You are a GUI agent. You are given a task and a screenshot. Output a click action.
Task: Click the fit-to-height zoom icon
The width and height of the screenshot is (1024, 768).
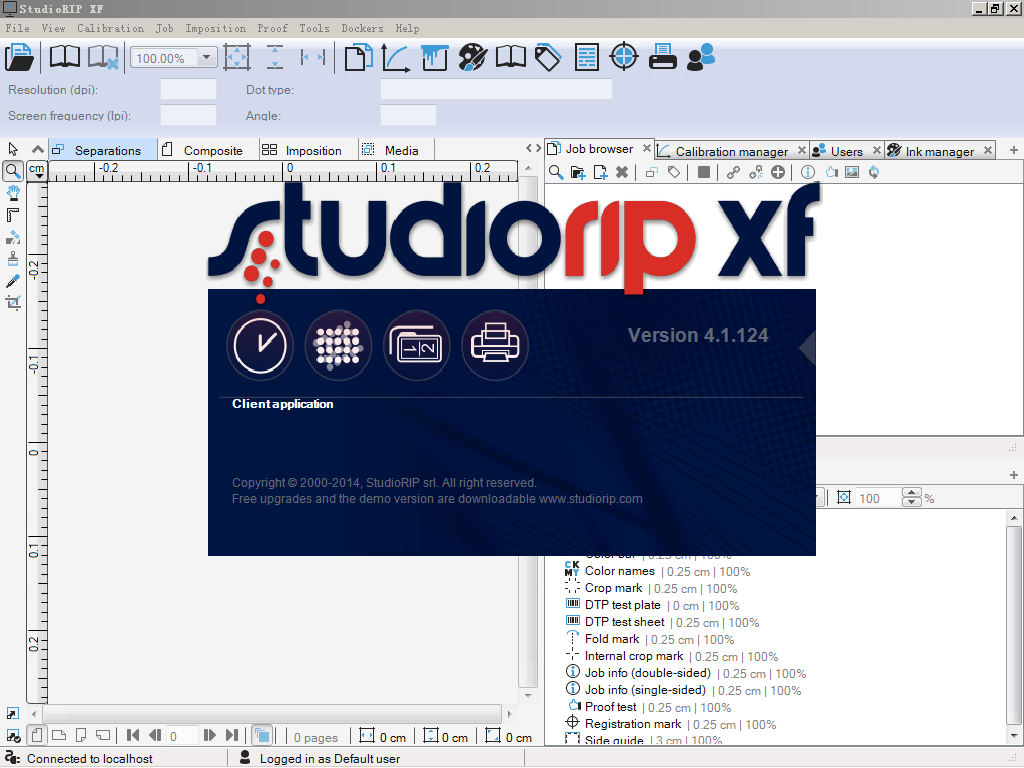275,57
